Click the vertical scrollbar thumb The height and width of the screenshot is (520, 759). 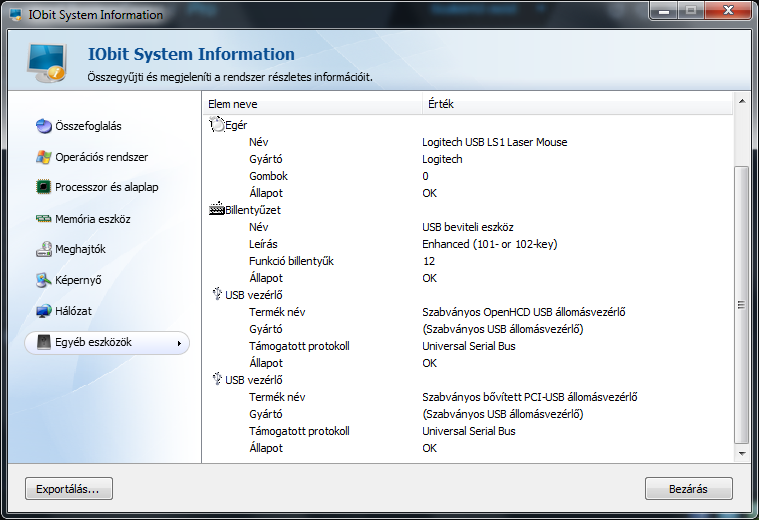click(x=742, y=305)
